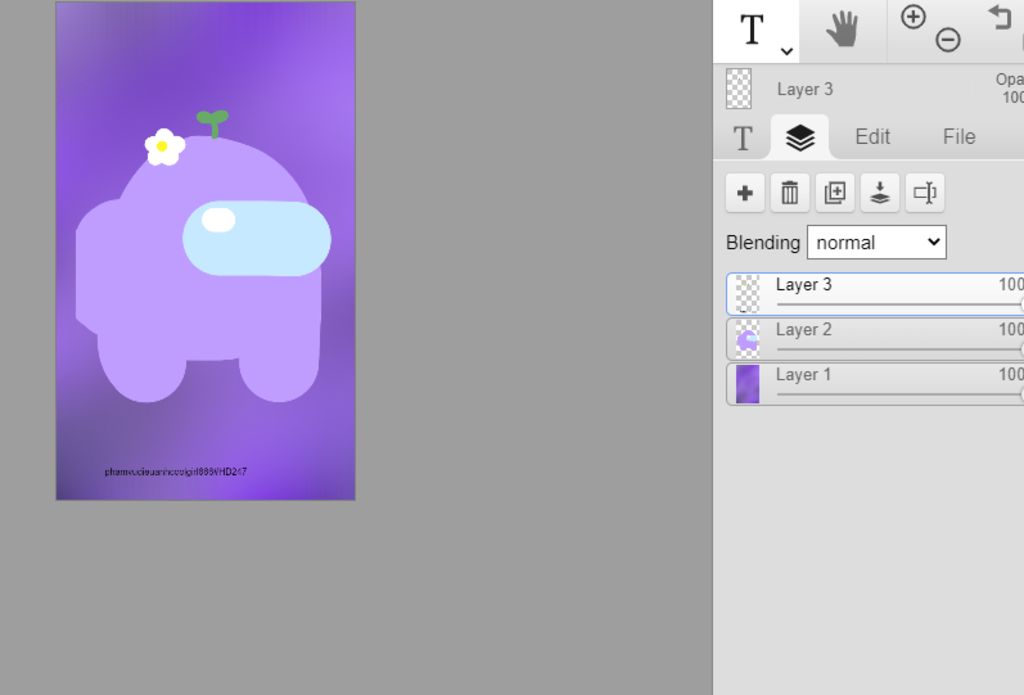Open the Blending mode dropdown
The height and width of the screenshot is (695, 1024).
point(876,242)
